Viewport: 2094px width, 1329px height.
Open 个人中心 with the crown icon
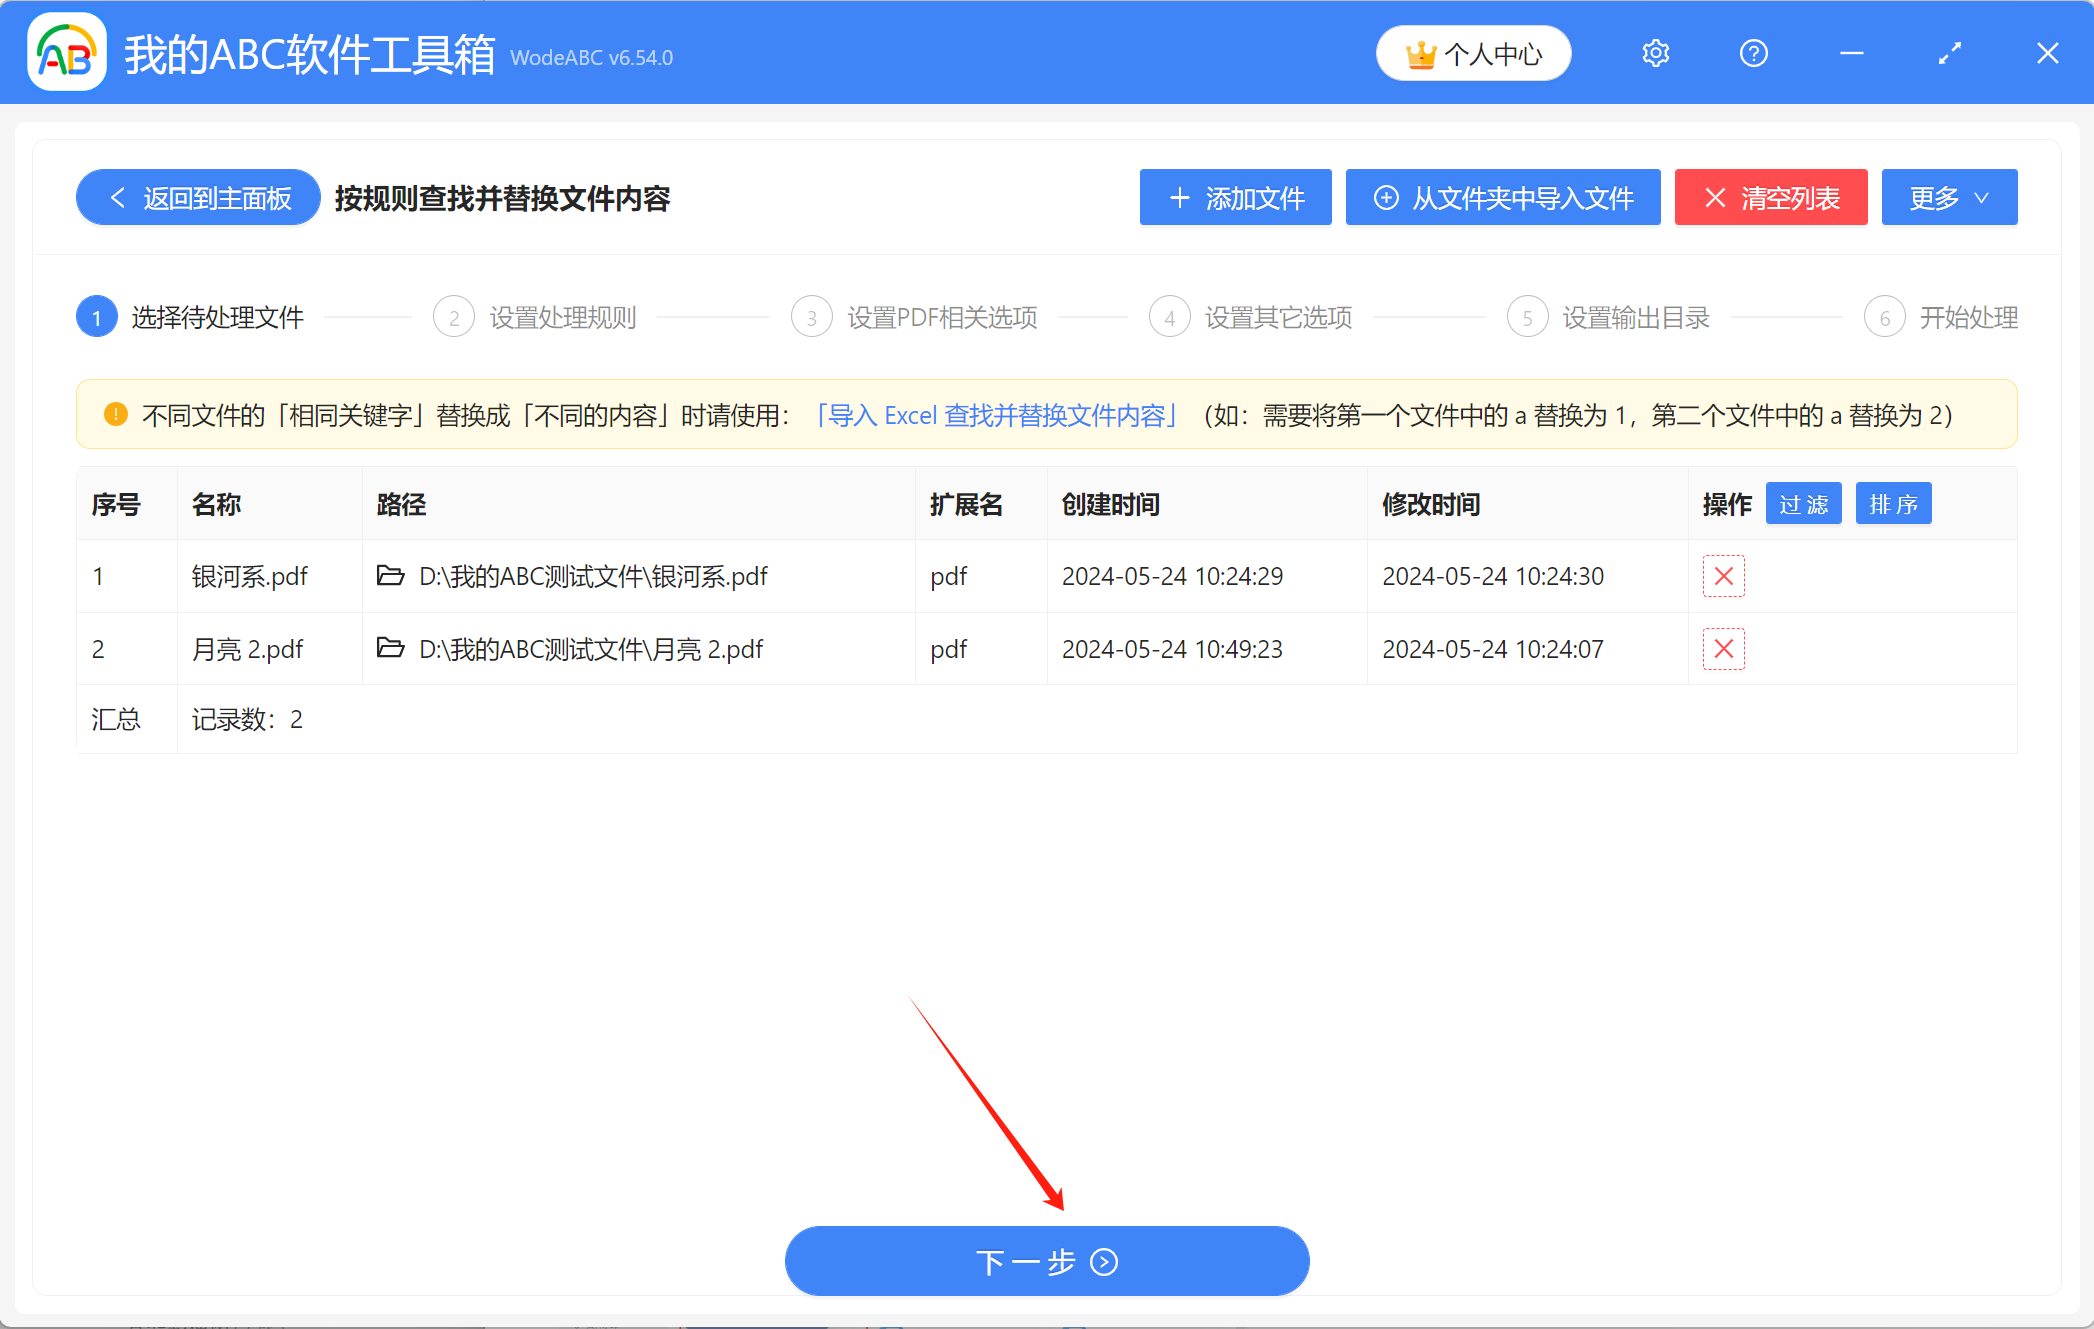click(x=1473, y=53)
